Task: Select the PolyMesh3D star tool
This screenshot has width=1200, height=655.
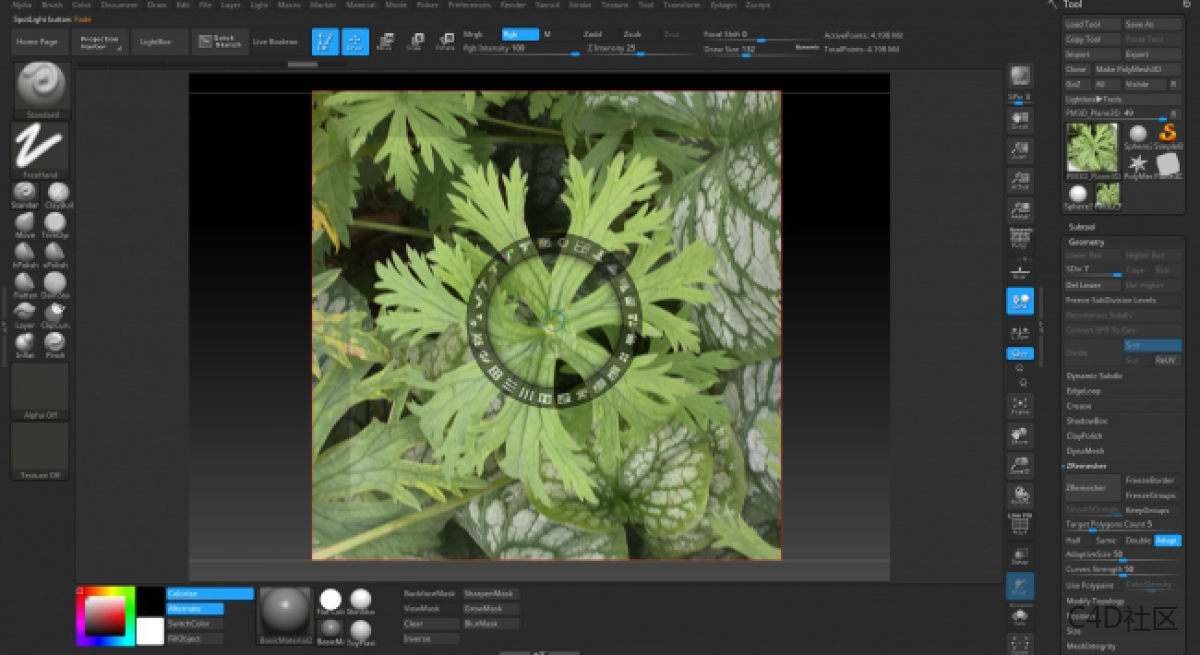Action: point(1137,165)
